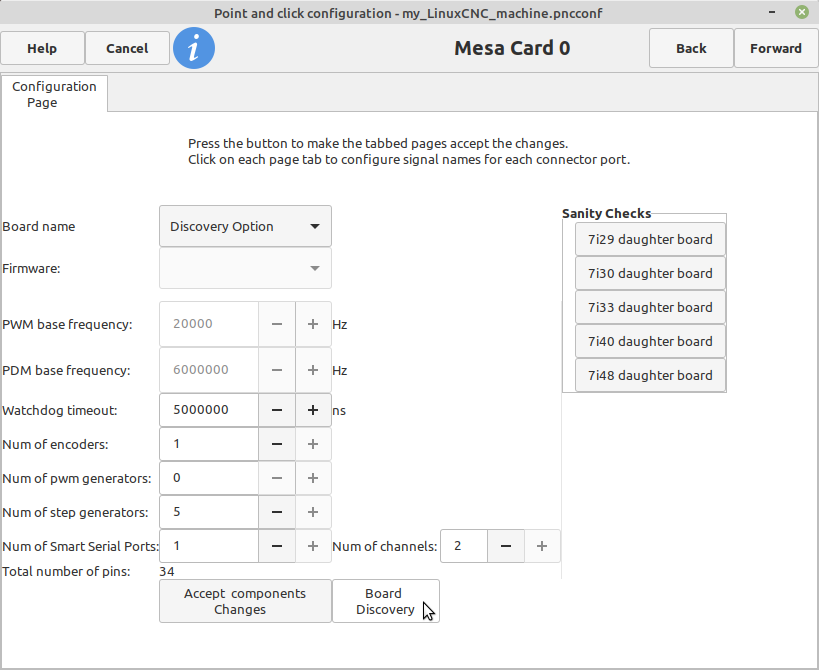Open Help for this page
Screen dimensions: 819x670
[42, 49]
